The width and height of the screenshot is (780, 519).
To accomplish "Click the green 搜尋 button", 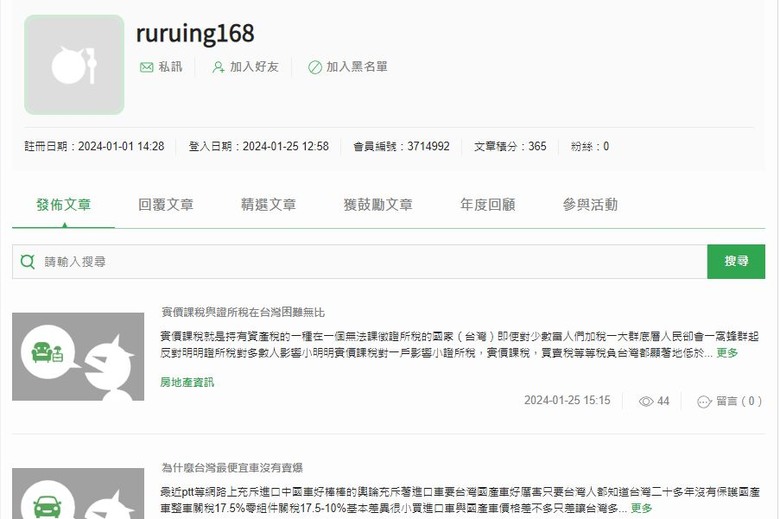I will tap(736, 261).
